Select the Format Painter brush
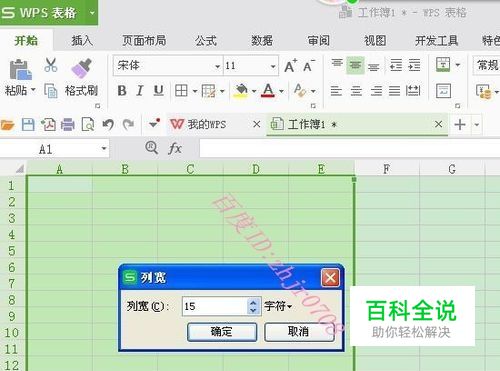Screen dimensions: 500x371 click(82, 68)
